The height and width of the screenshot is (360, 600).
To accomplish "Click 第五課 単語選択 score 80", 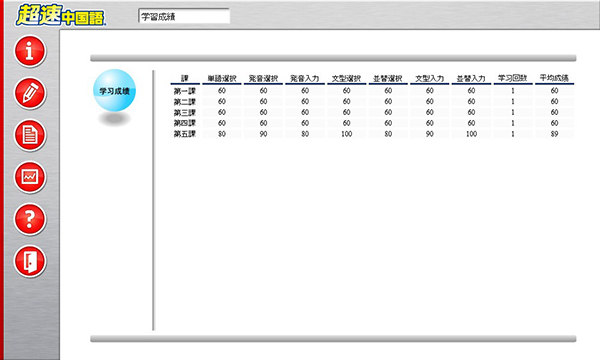I will tap(222, 134).
